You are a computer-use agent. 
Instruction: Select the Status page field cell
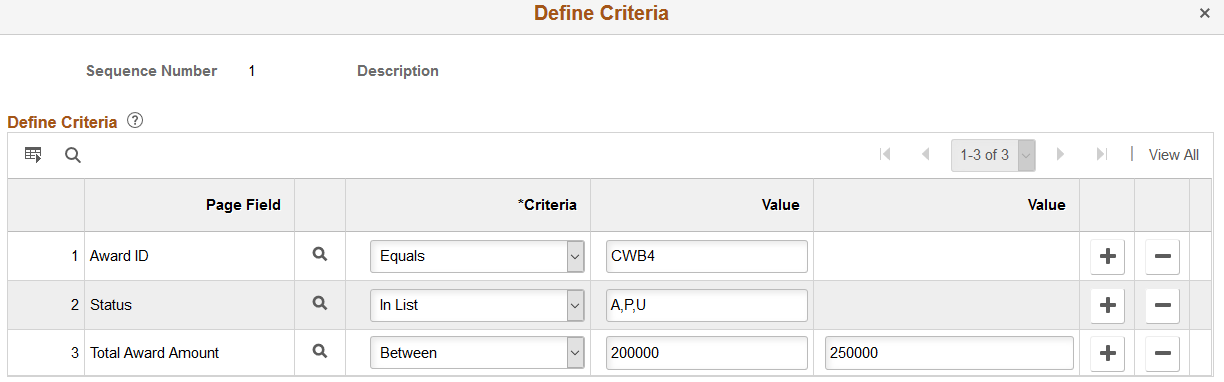110,305
